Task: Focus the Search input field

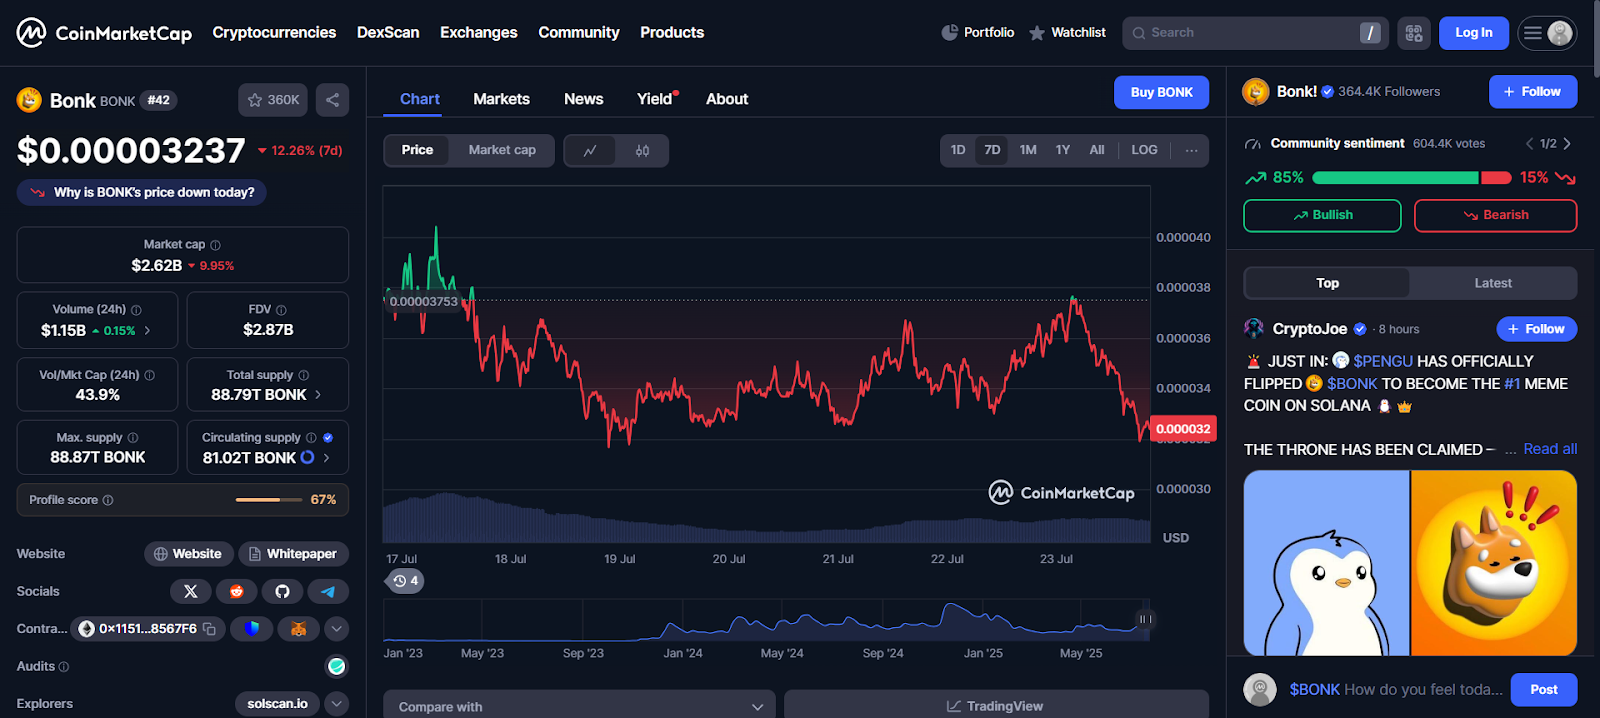Action: click(x=1256, y=33)
